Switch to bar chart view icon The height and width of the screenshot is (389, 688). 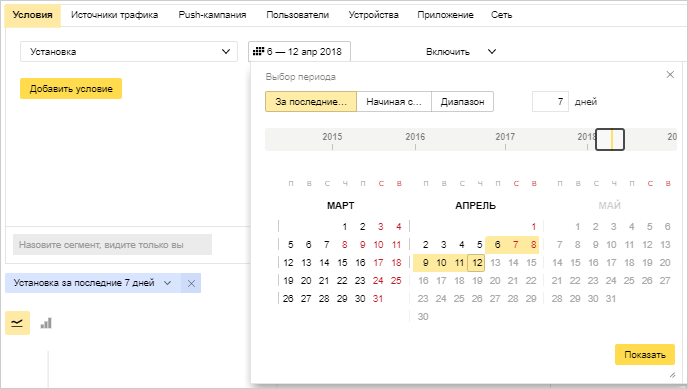click(46, 323)
